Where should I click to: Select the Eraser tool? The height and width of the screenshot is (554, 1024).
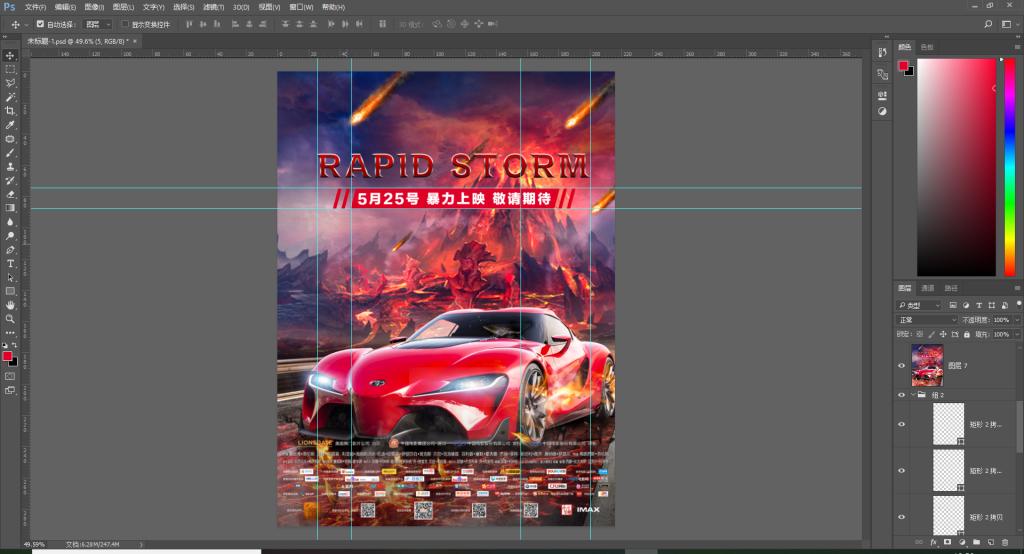(x=10, y=194)
